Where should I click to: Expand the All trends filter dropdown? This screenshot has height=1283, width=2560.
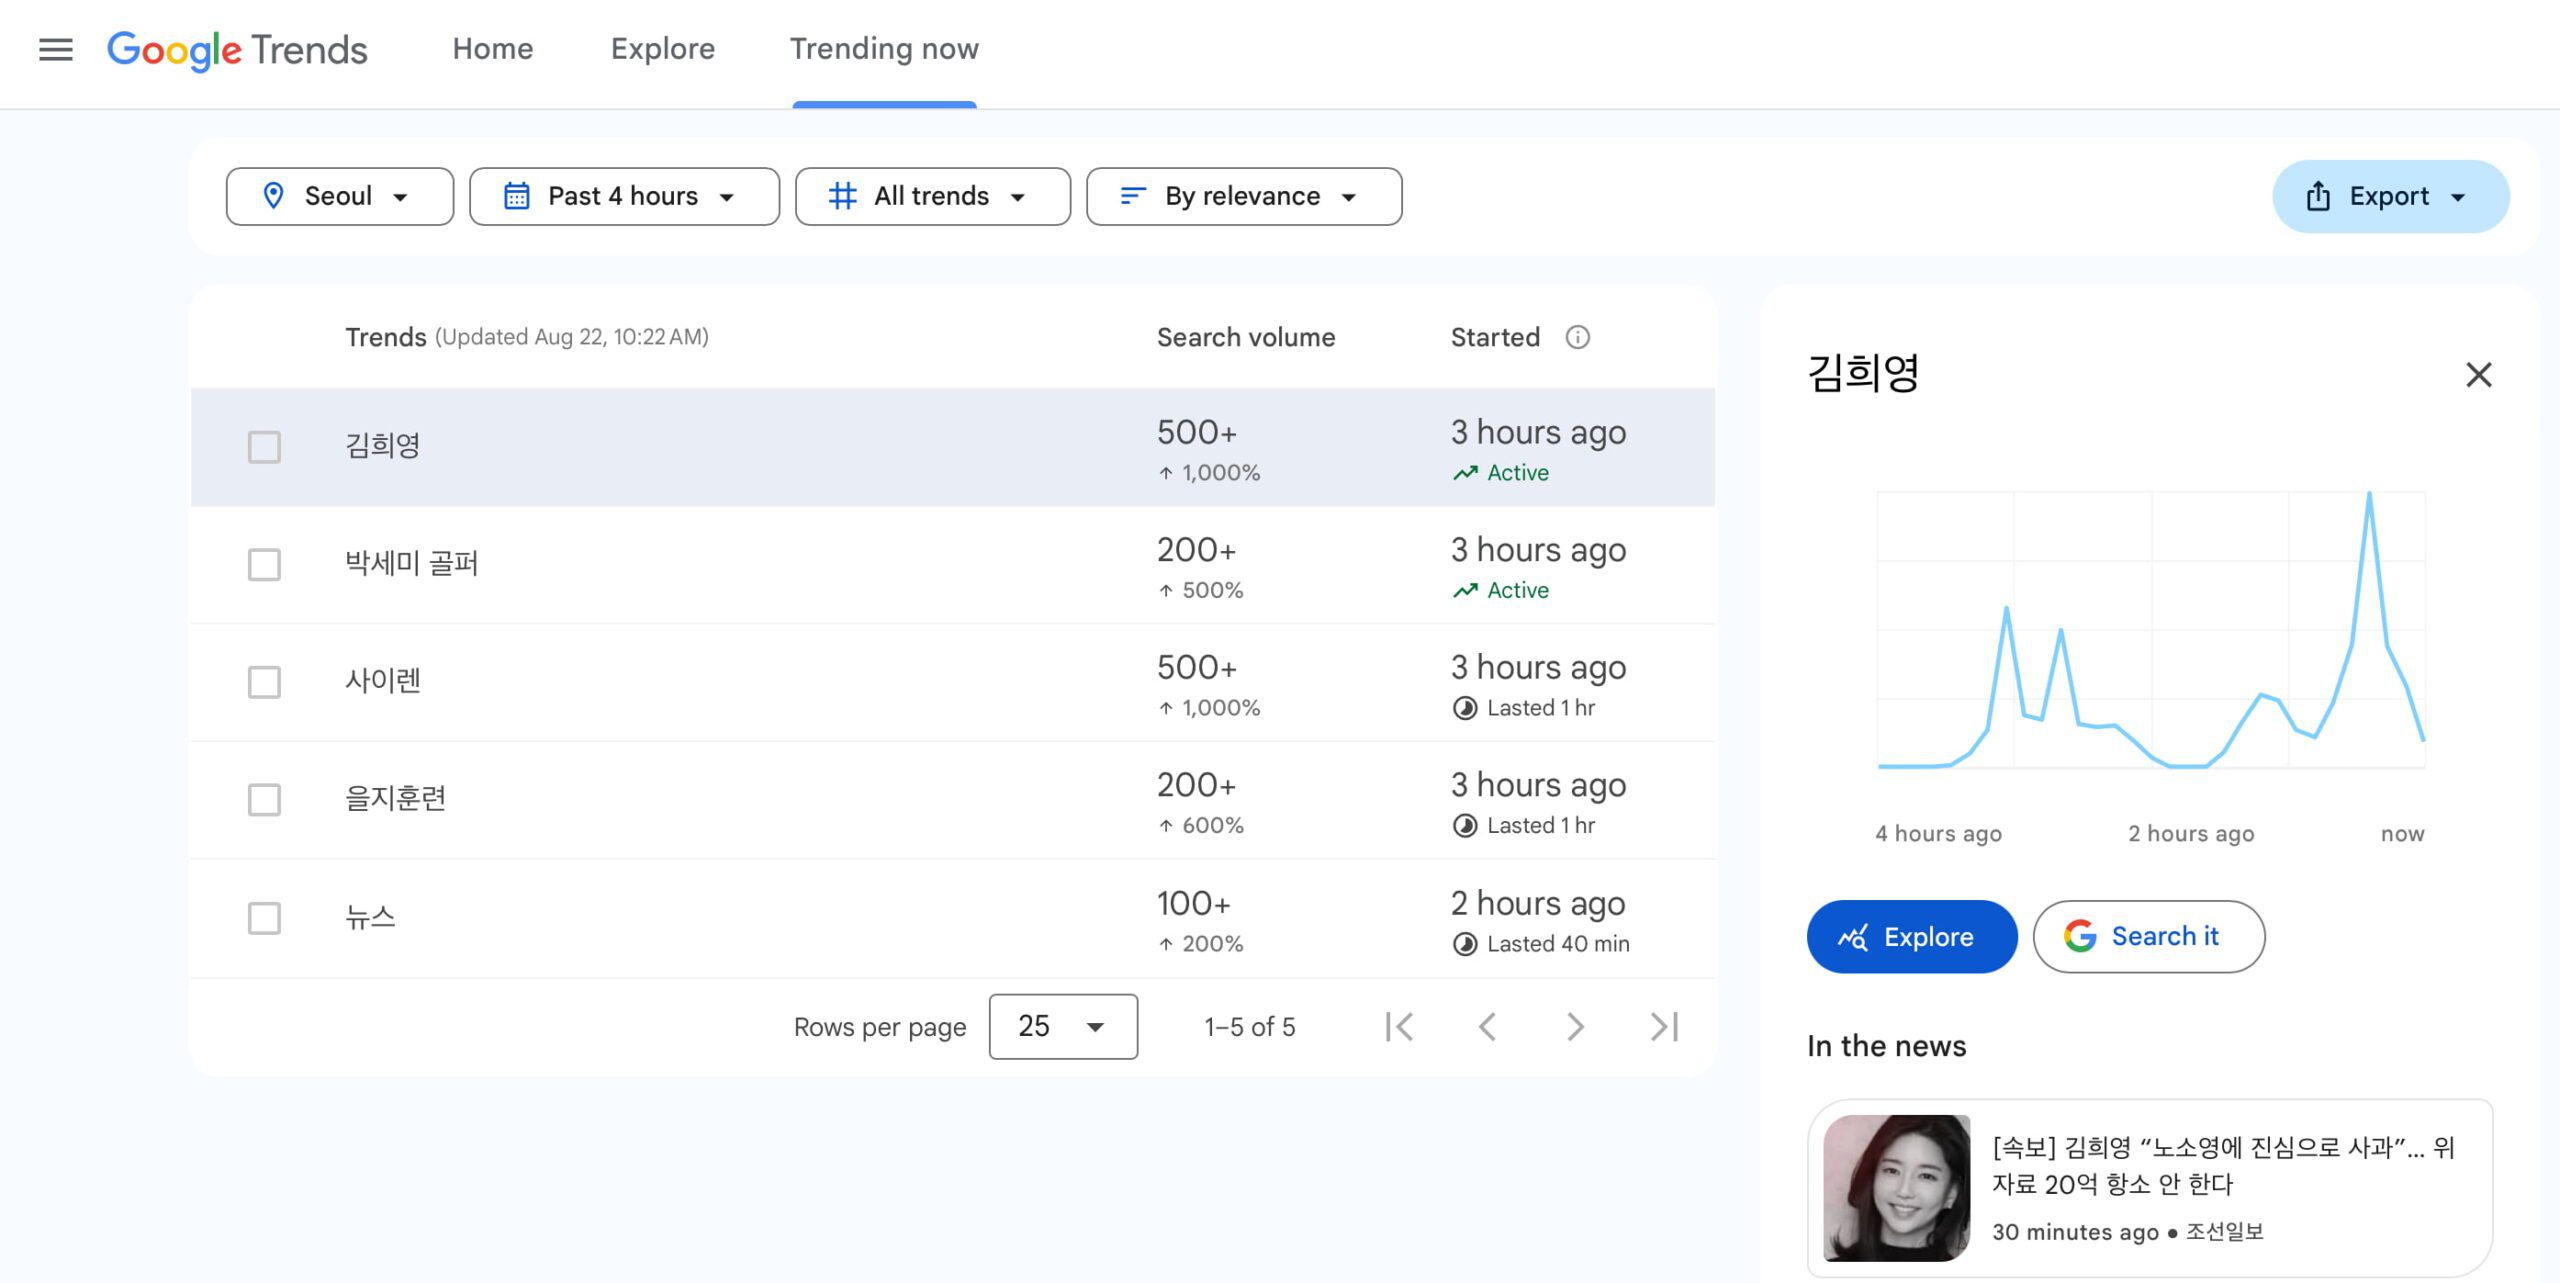(x=933, y=196)
